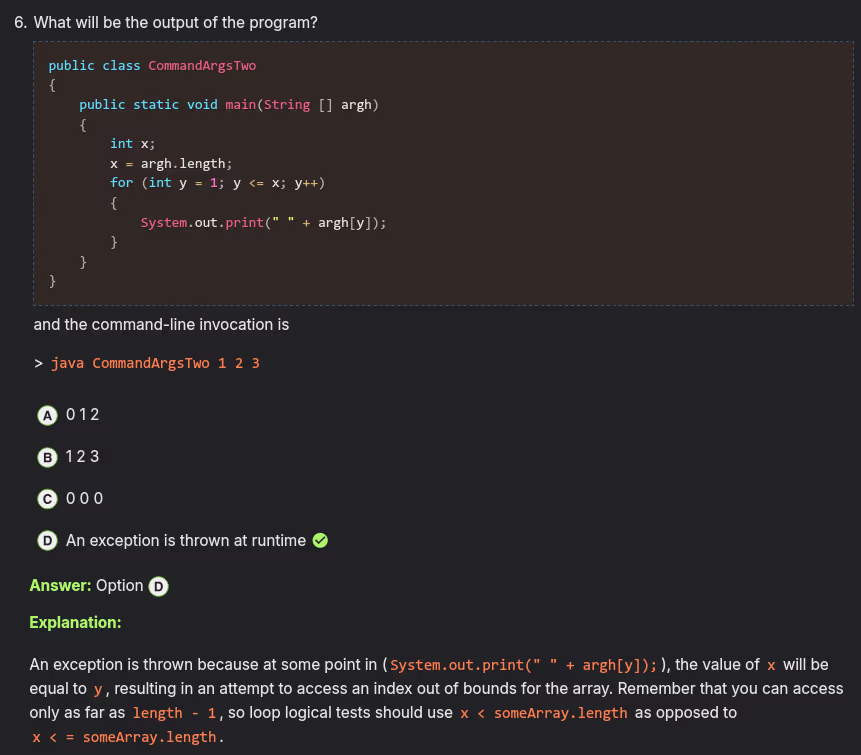Click 'An exception is thrown at runtime' text
The height and width of the screenshot is (755, 861).
tap(186, 541)
